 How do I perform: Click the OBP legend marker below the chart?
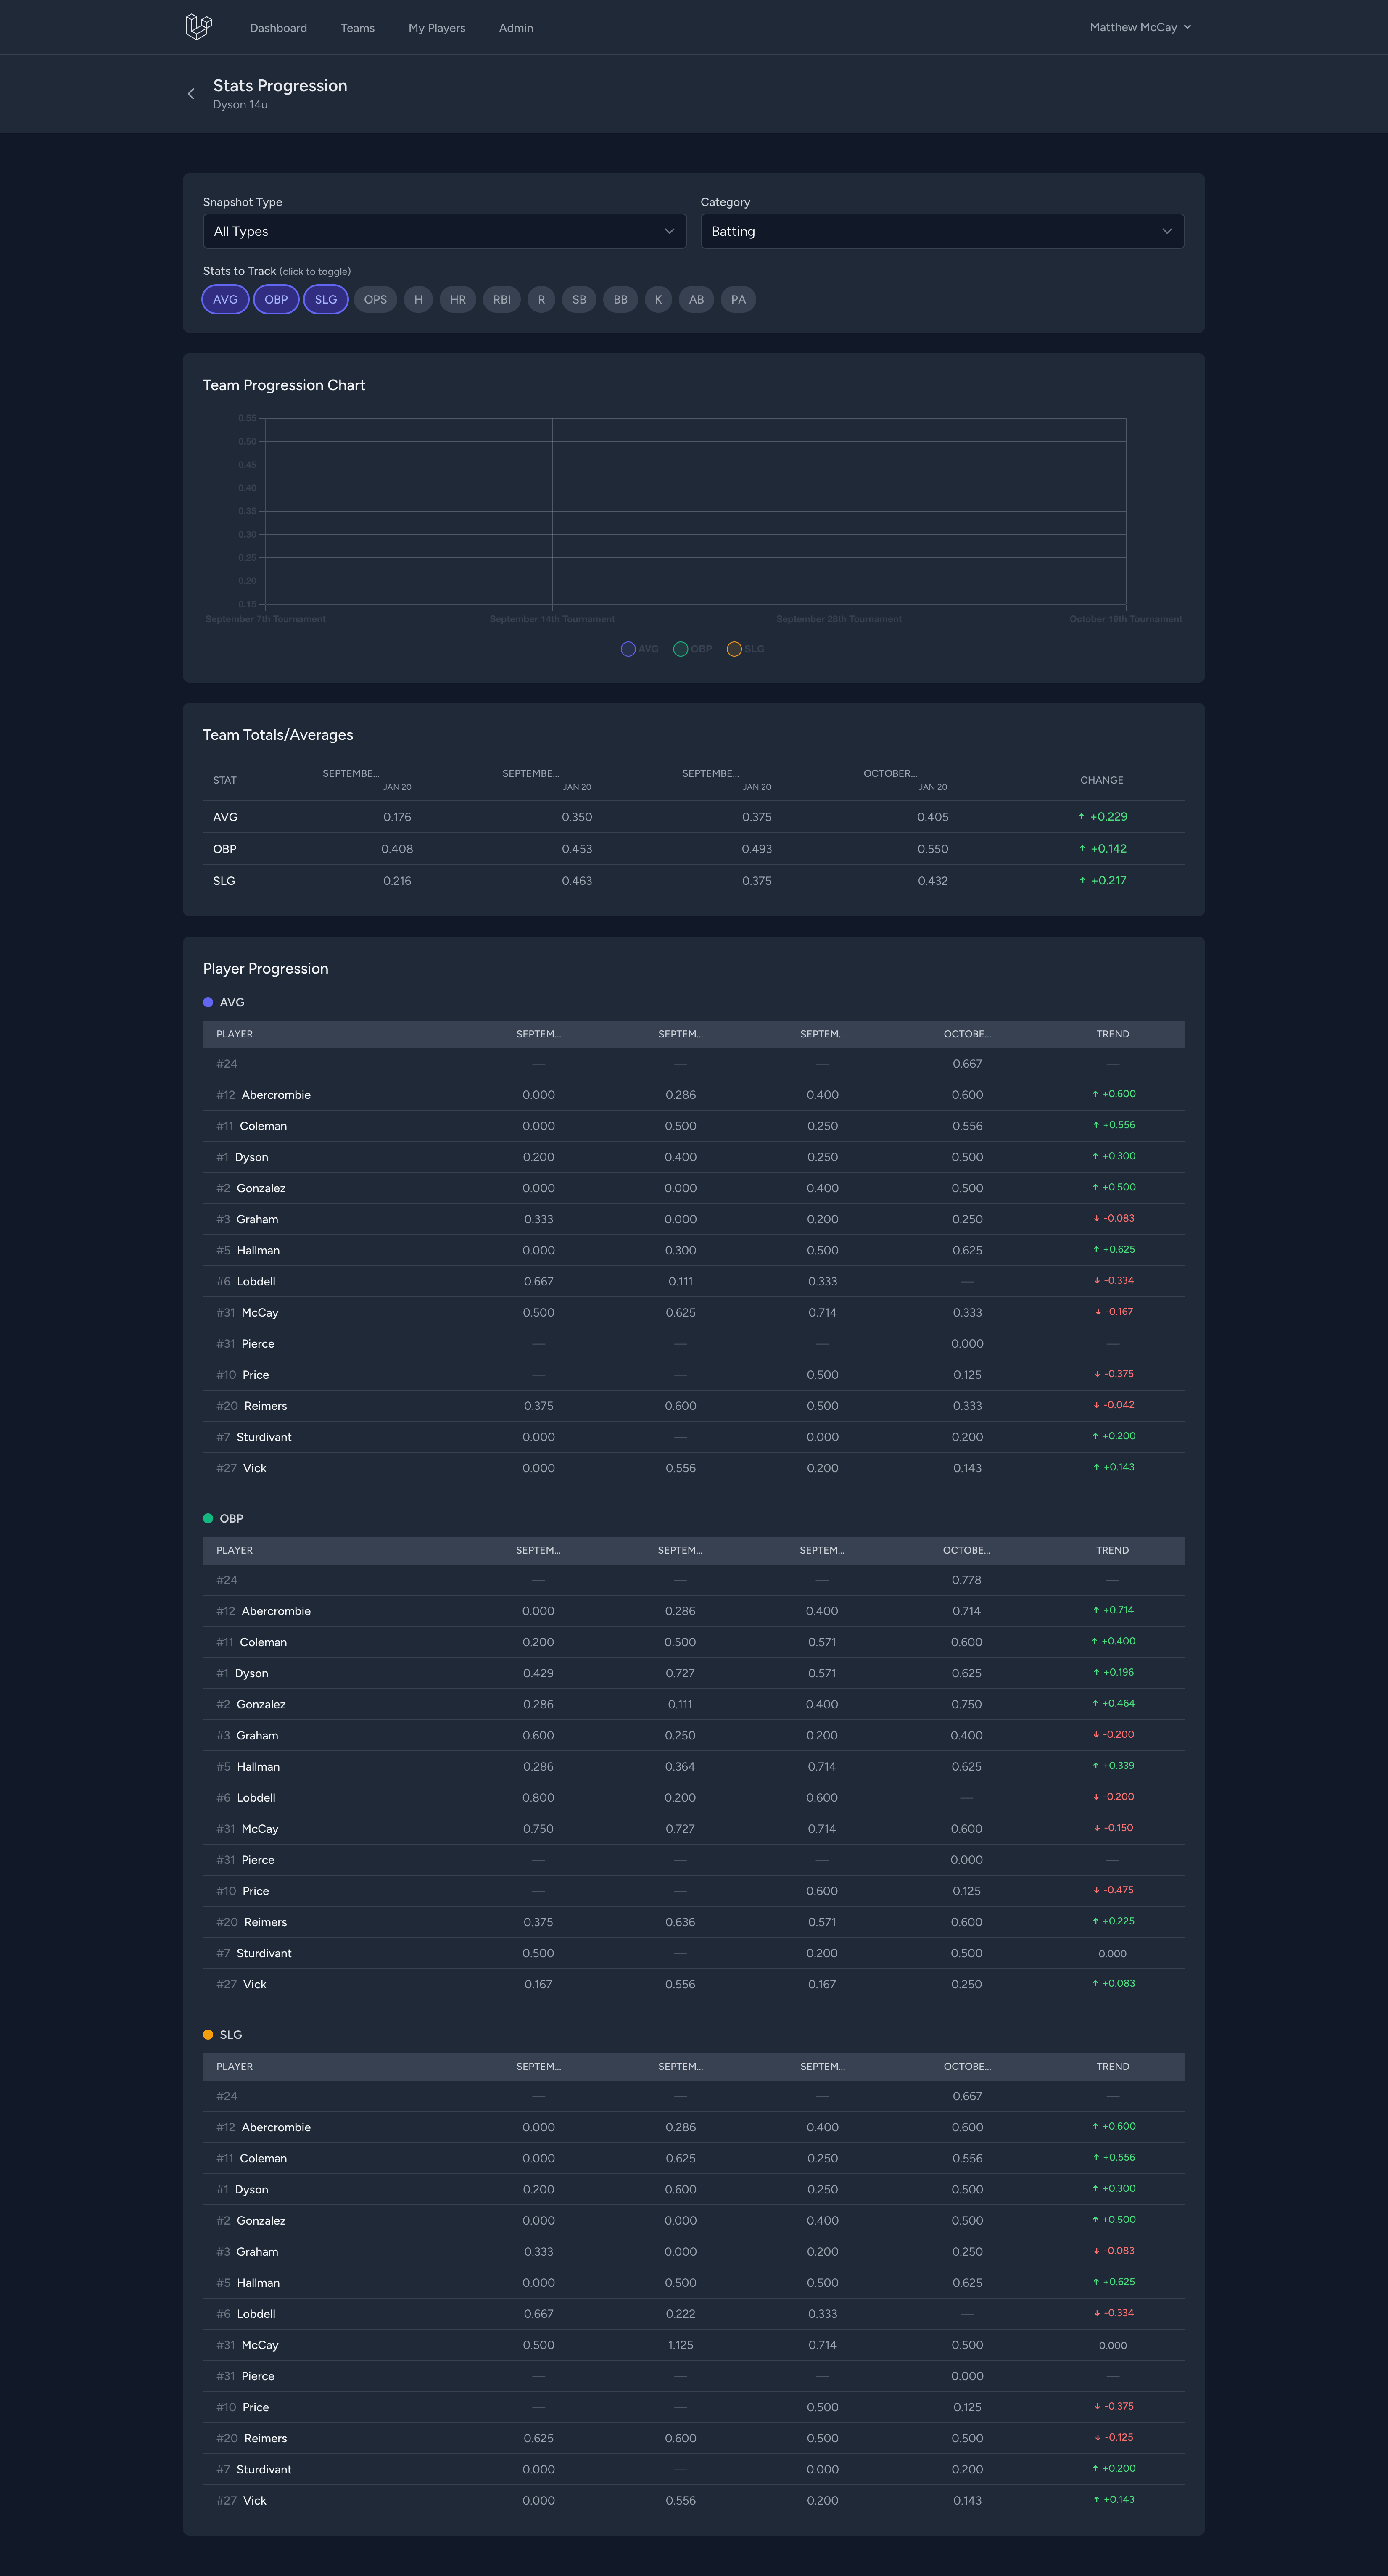pos(681,648)
